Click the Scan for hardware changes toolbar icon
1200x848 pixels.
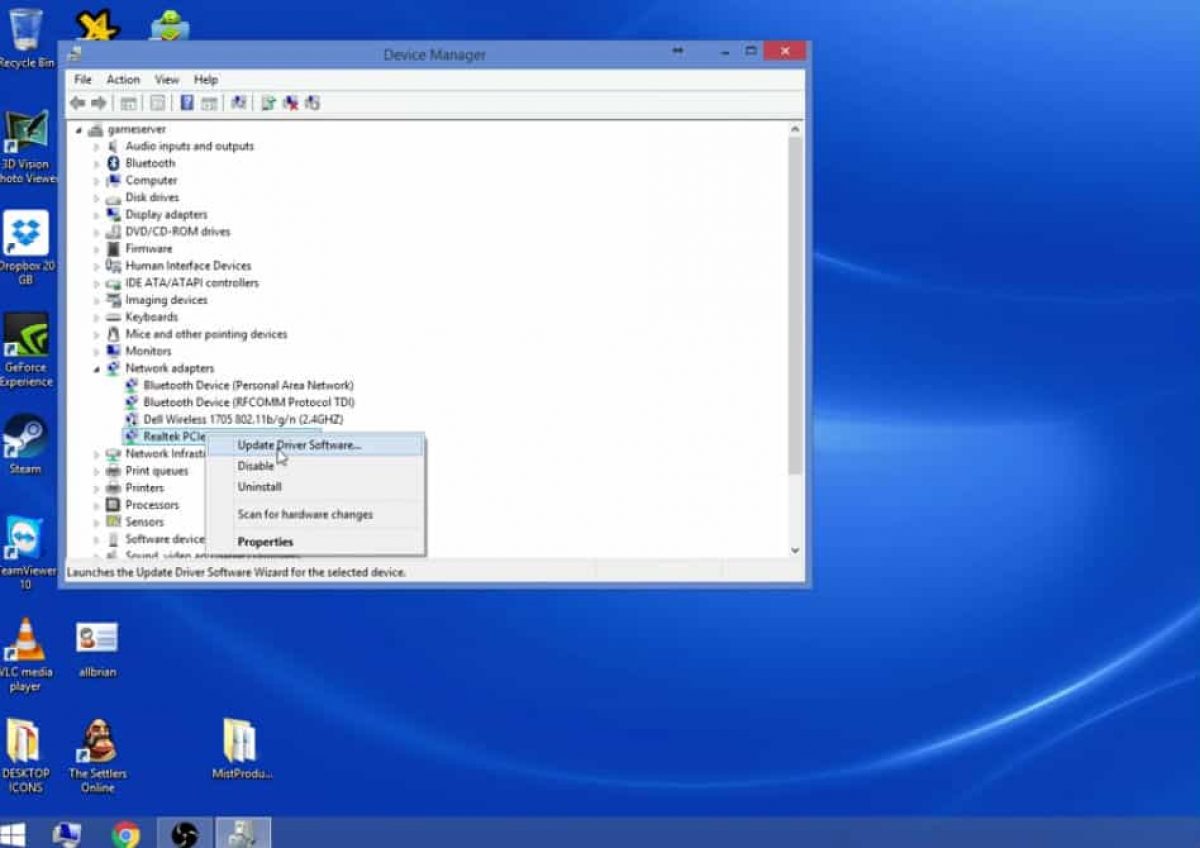239,103
